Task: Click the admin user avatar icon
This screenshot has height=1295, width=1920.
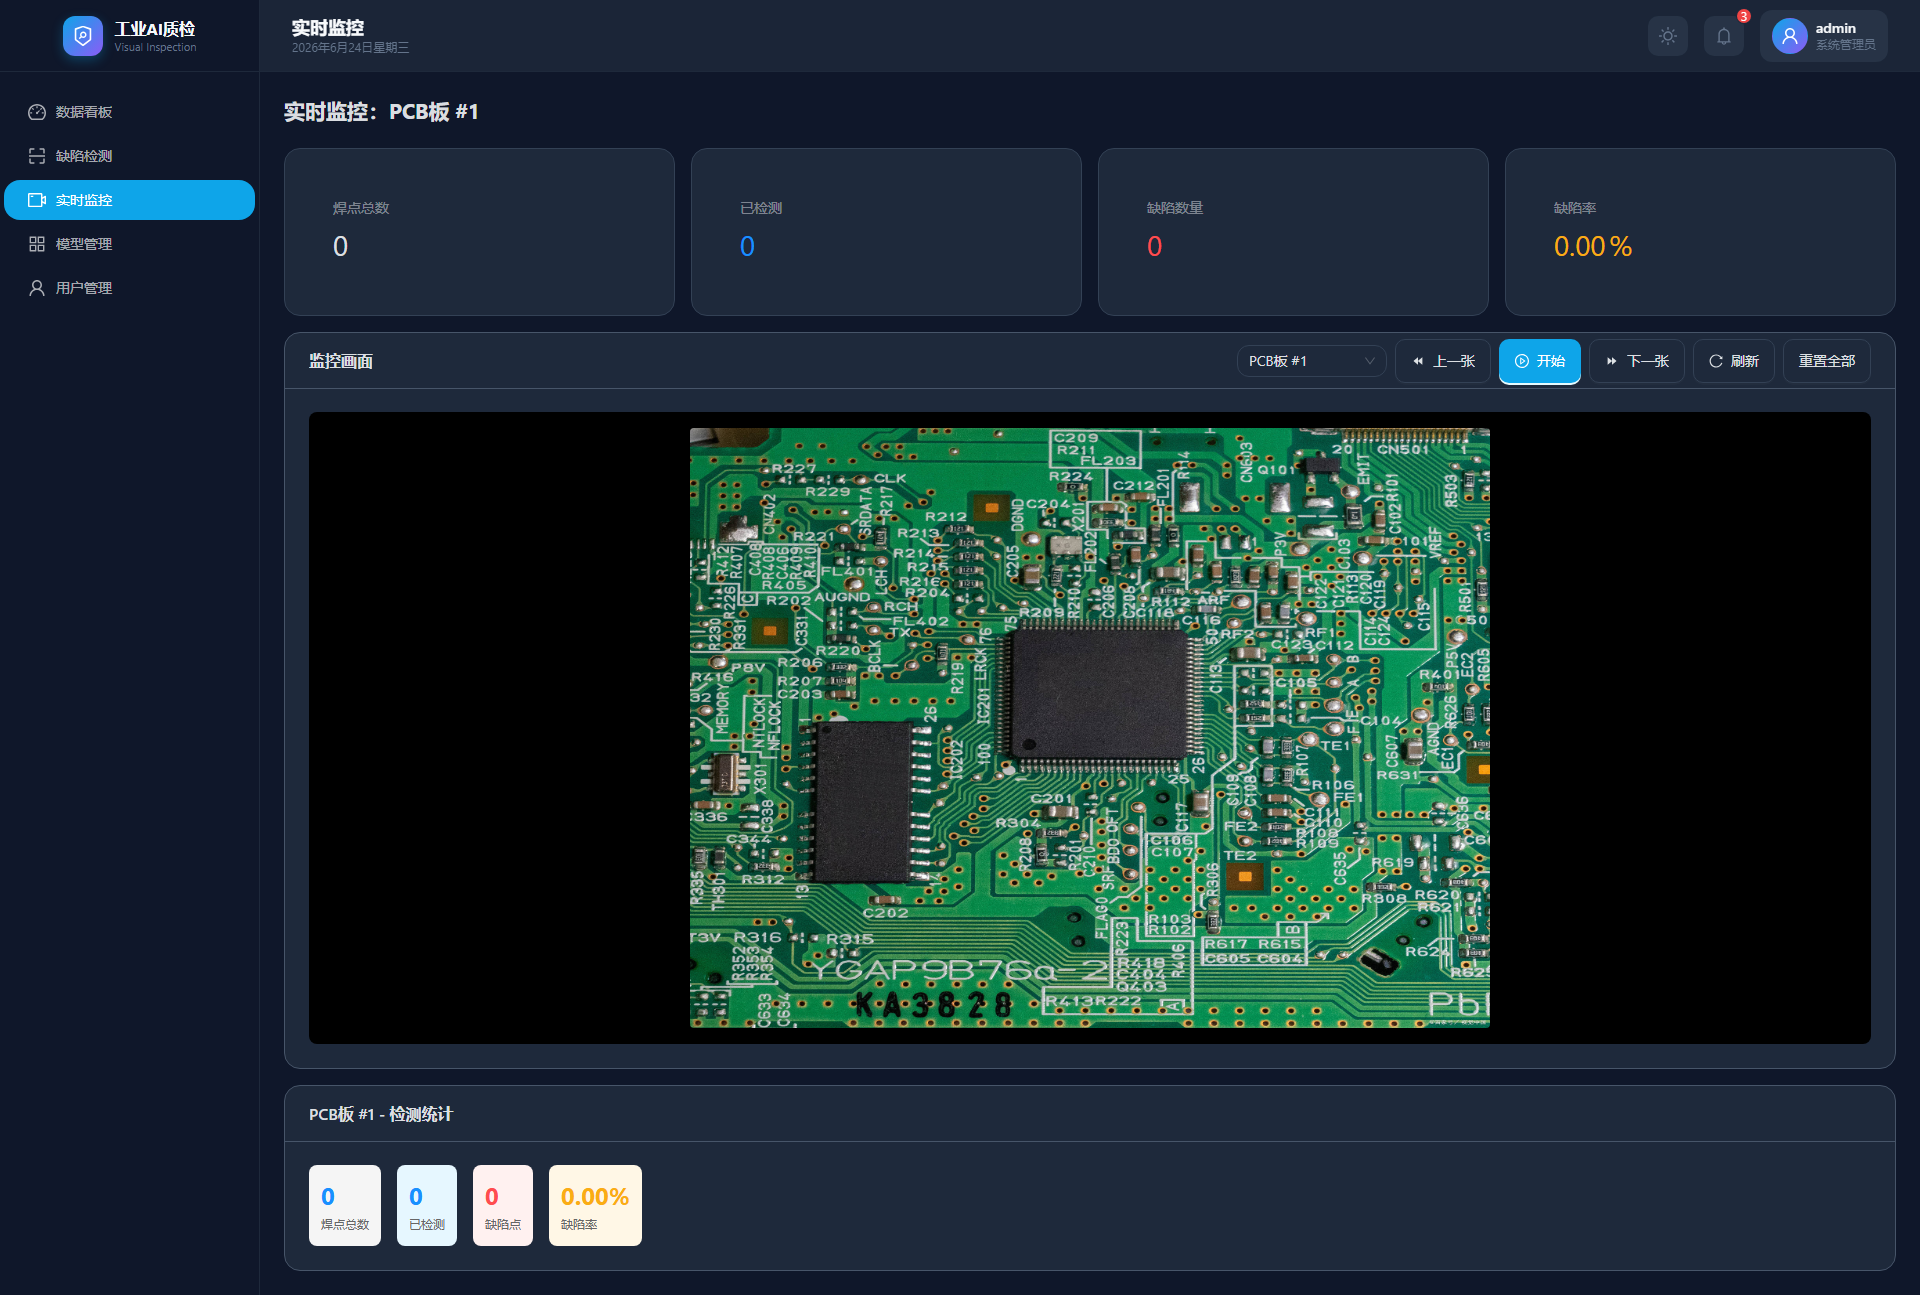Action: (x=1789, y=36)
